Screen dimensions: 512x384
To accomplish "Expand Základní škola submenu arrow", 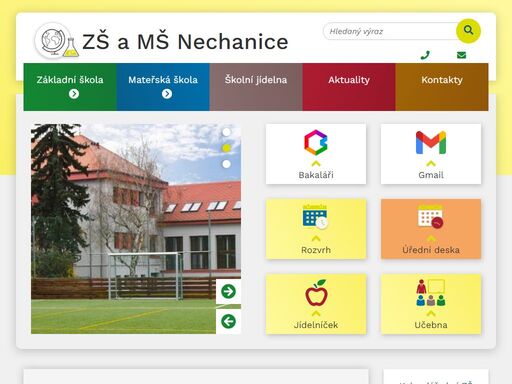I will 74,94.
